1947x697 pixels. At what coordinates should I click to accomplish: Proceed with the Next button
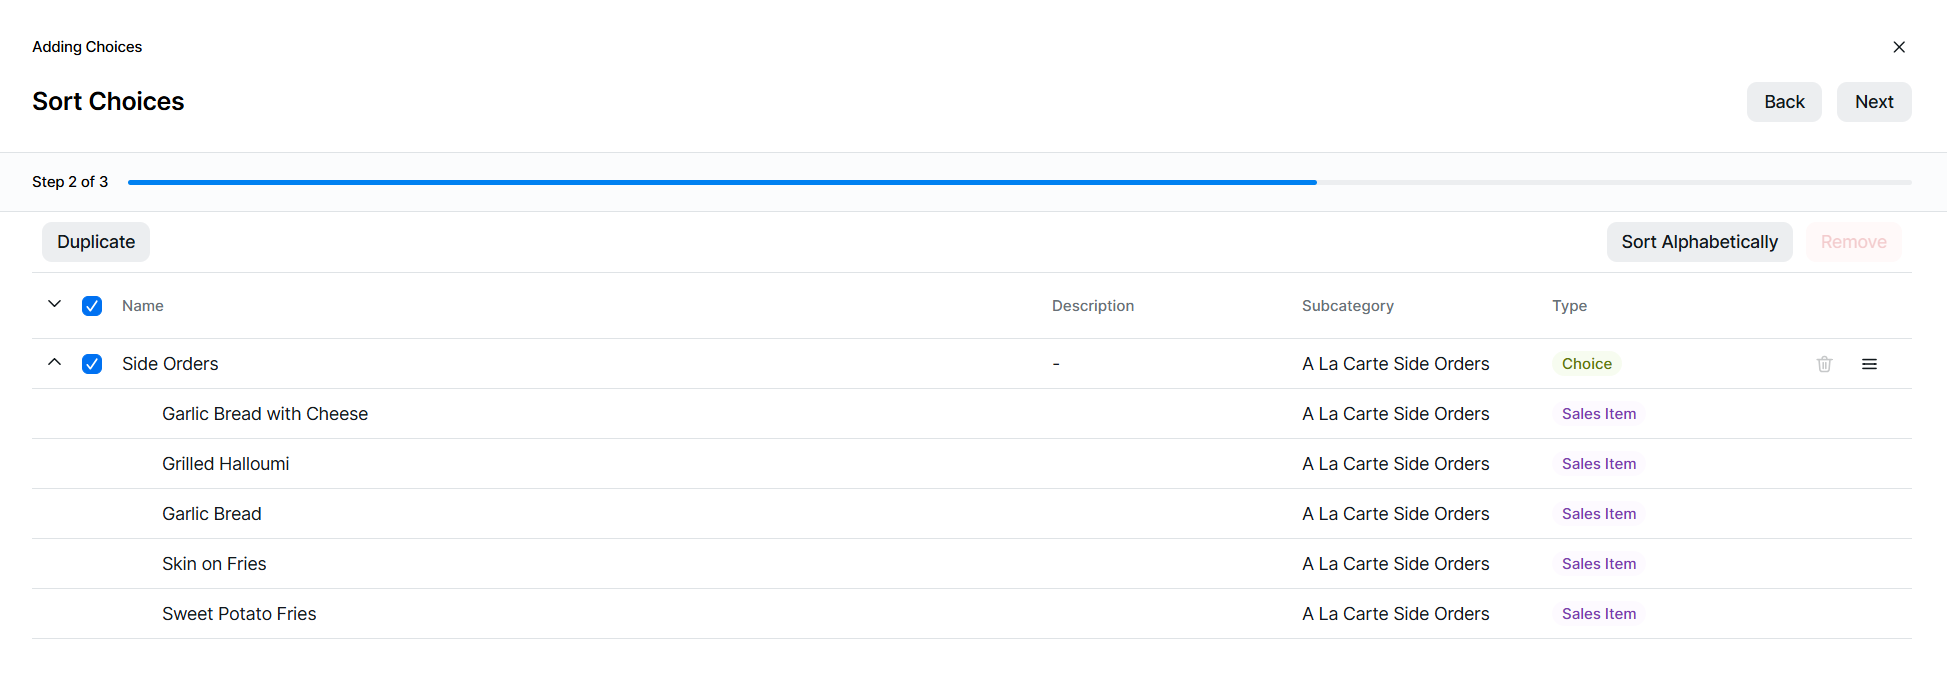pyautogui.click(x=1873, y=102)
